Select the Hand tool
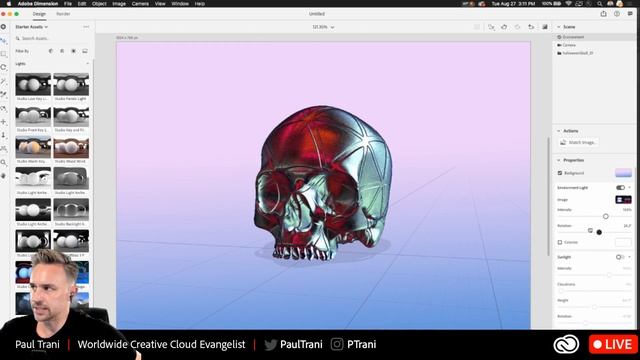 point(4,176)
